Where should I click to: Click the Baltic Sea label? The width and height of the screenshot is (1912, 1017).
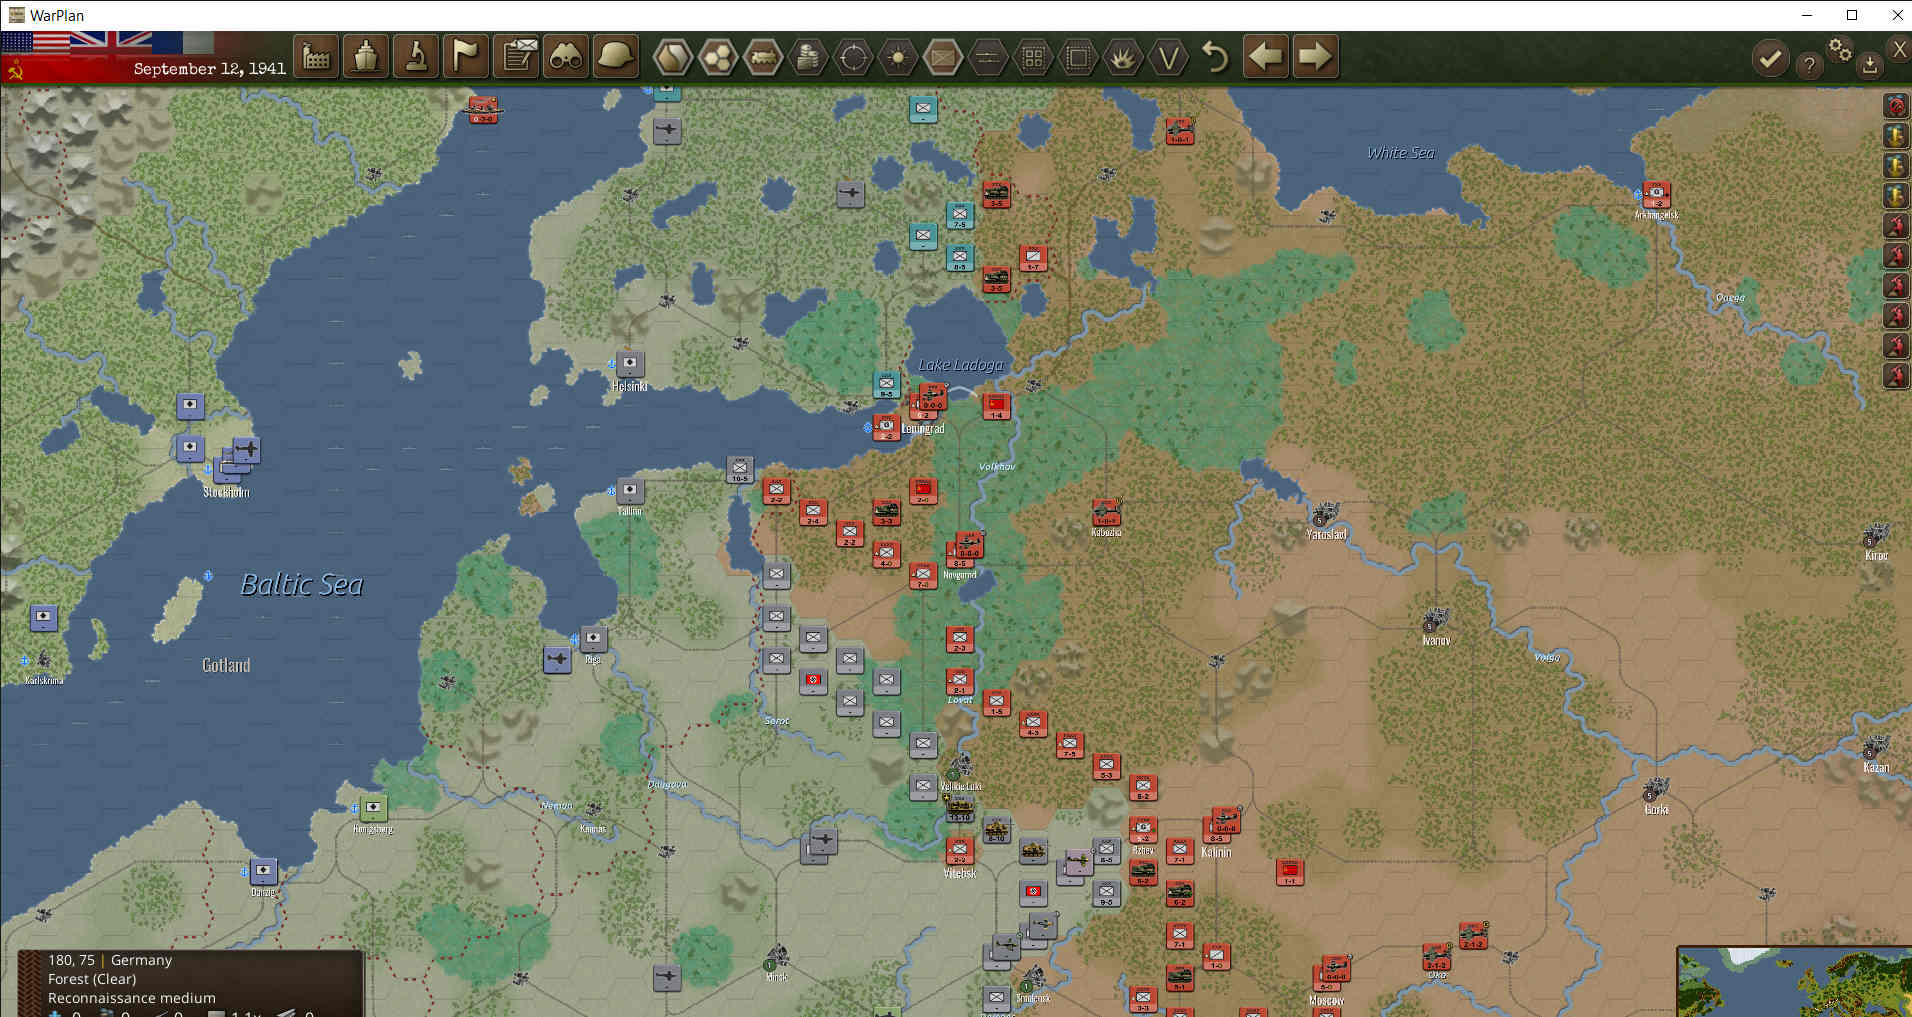pos(301,585)
